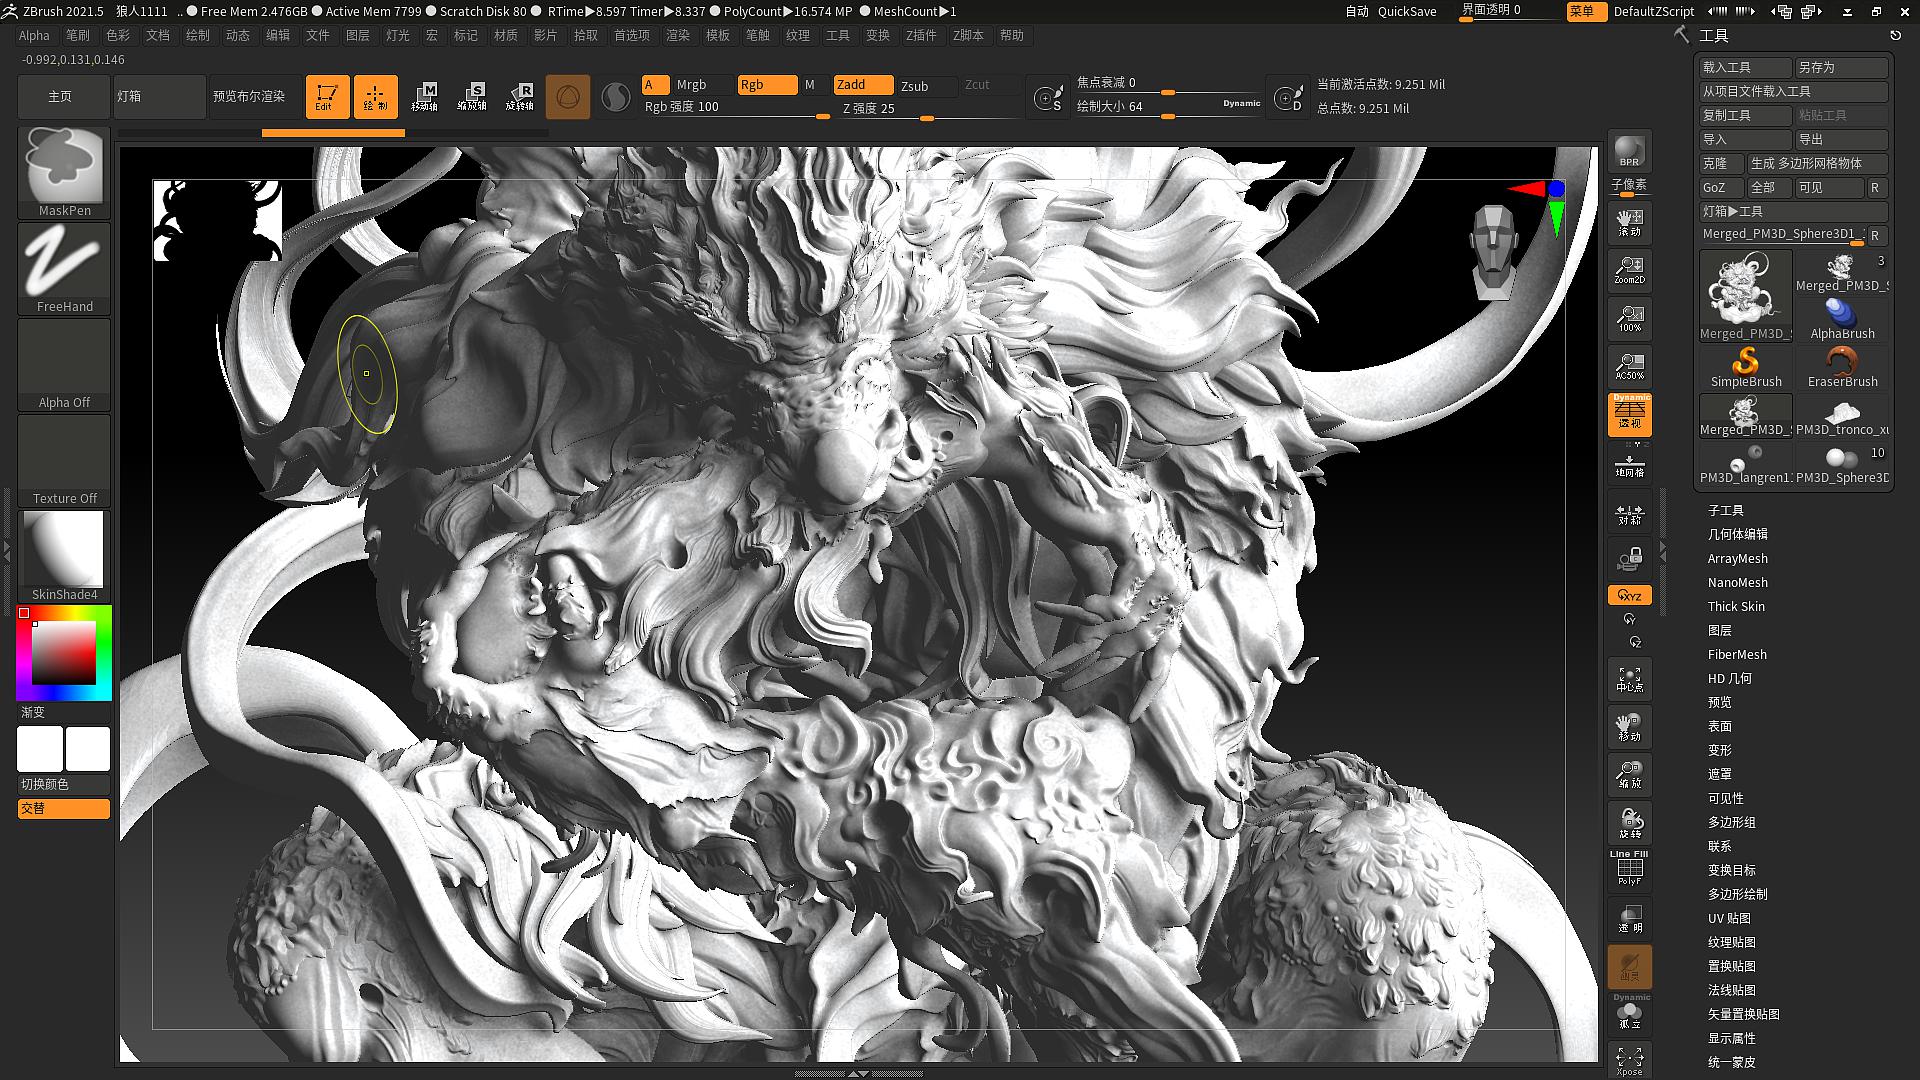The width and height of the screenshot is (1920, 1080).
Task: Toggle the Rgb channel button
Action: tap(767, 85)
